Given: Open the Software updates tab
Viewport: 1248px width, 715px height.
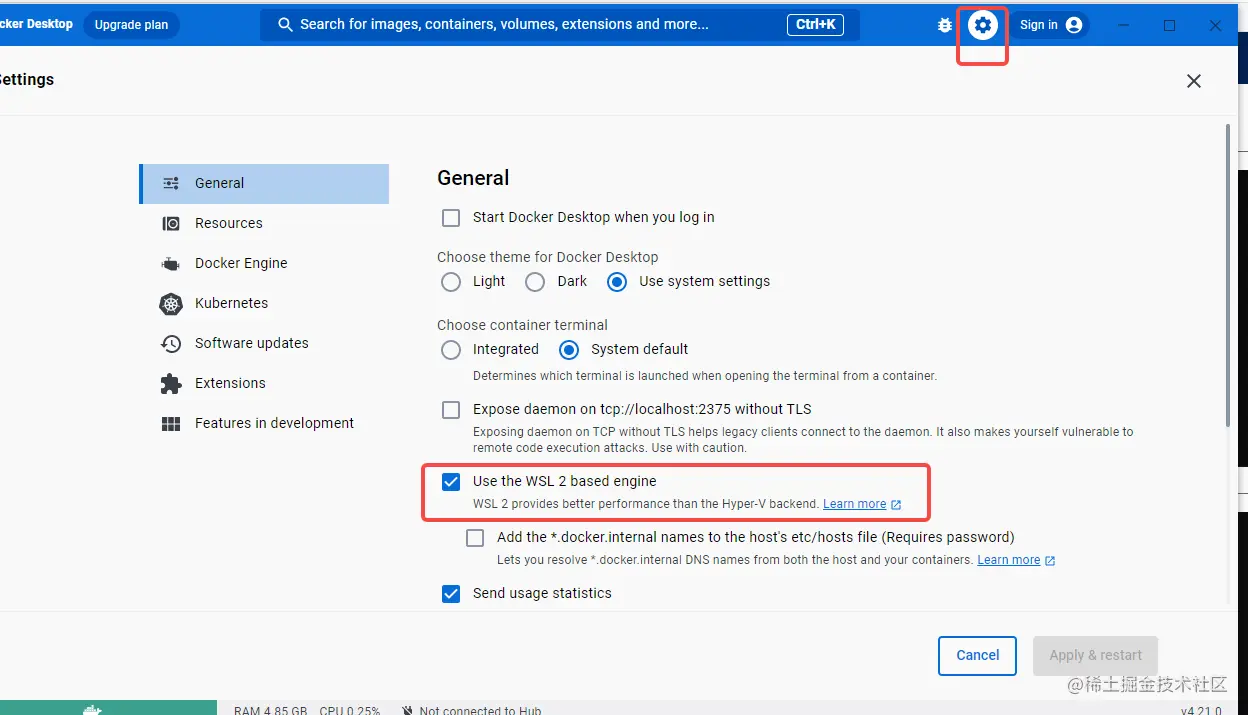Looking at the screenshot, I should 265,343.
